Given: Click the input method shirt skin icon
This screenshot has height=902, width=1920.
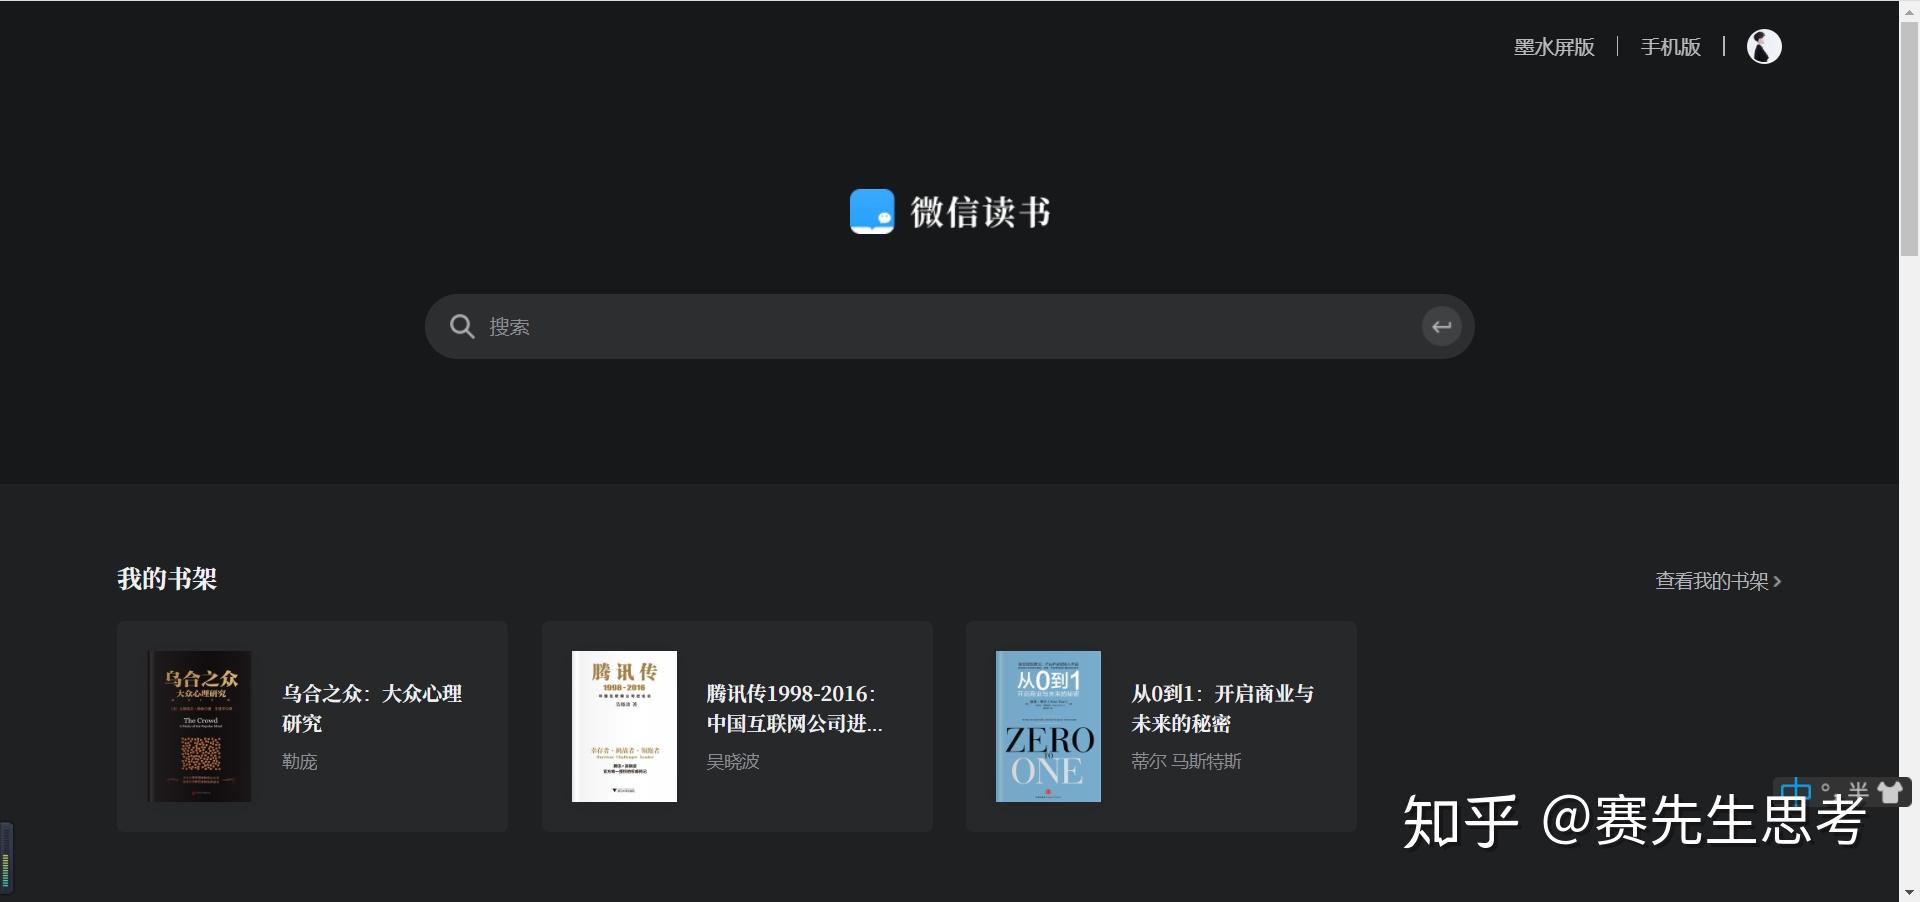Looking at the screenshot, I should click(x=1890, y=792).
